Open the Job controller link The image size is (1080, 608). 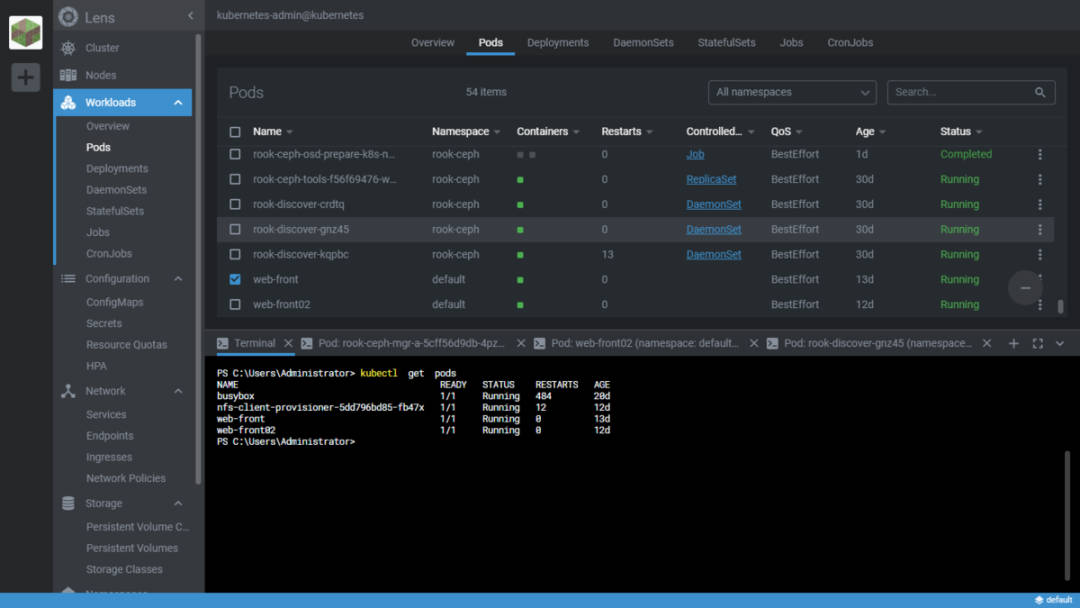point(695,154)
